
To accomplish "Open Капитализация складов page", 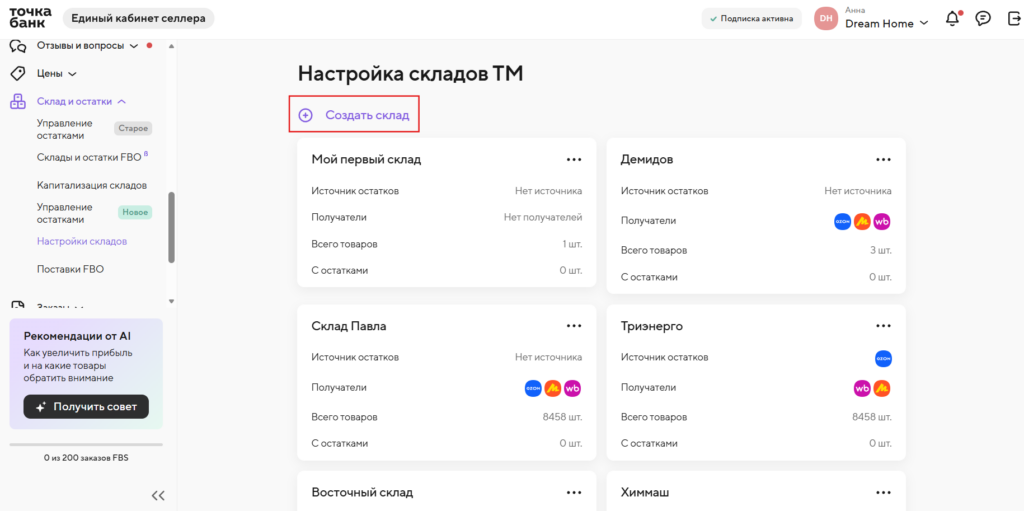I will pyautogui.click(x=92, y=186).
